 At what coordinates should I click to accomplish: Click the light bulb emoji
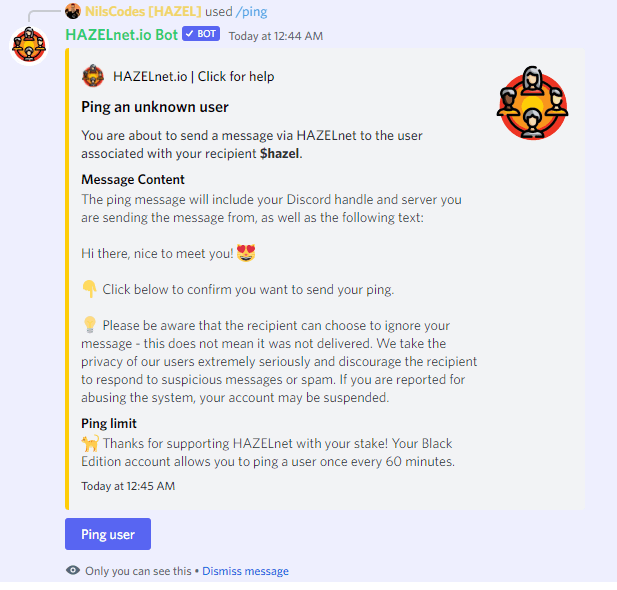point(90,325)
